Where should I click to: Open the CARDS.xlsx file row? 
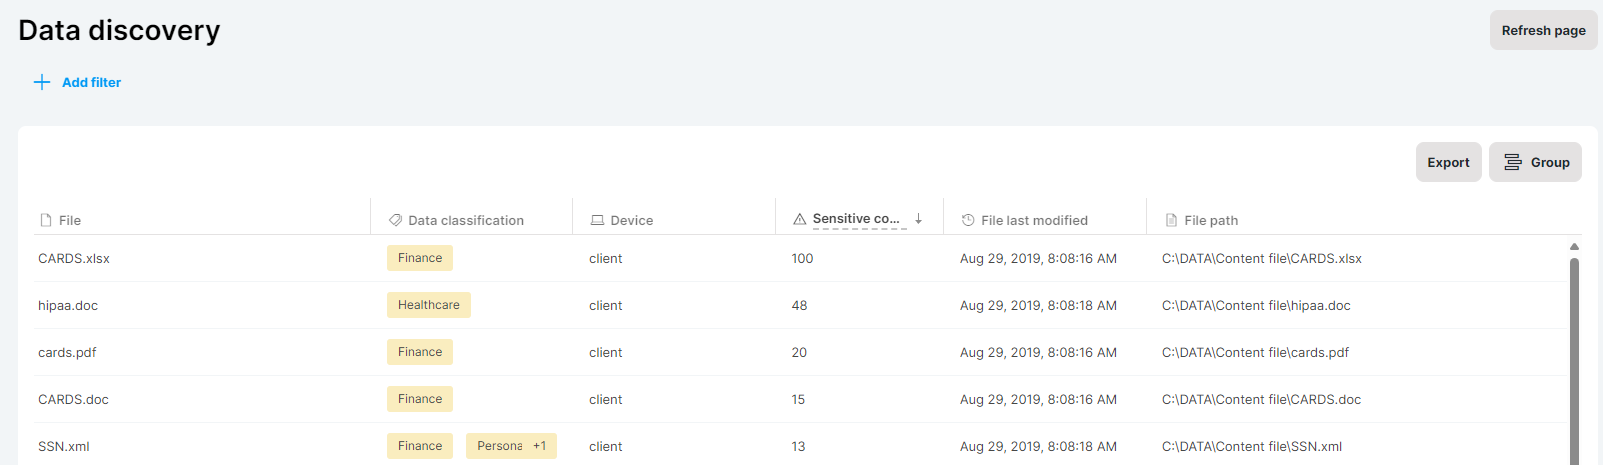800,258
